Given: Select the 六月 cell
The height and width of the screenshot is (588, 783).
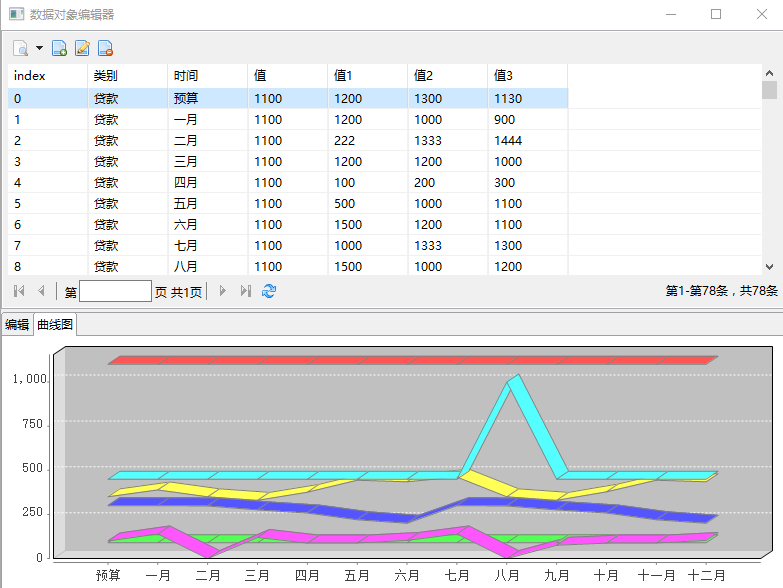Looking at the screenshot, I should (208, 225).
